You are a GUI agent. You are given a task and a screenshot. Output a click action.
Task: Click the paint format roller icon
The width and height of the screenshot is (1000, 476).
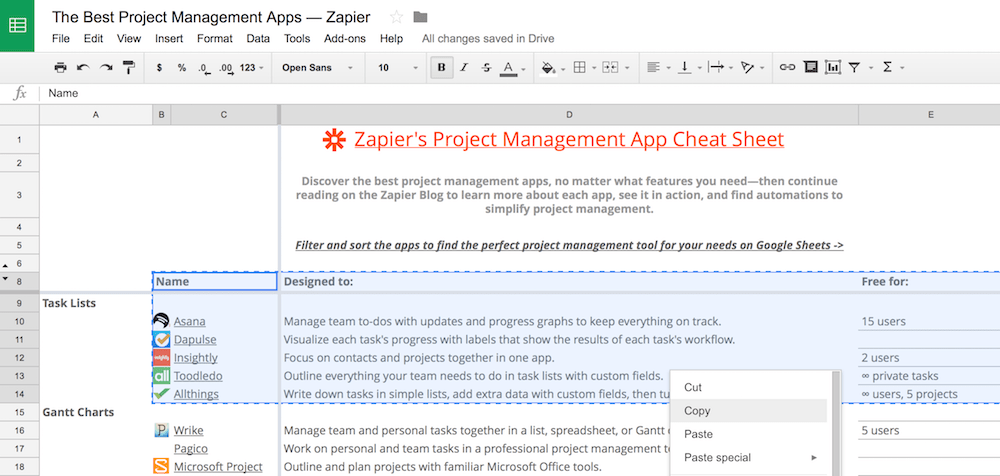[x=128, y=68]
